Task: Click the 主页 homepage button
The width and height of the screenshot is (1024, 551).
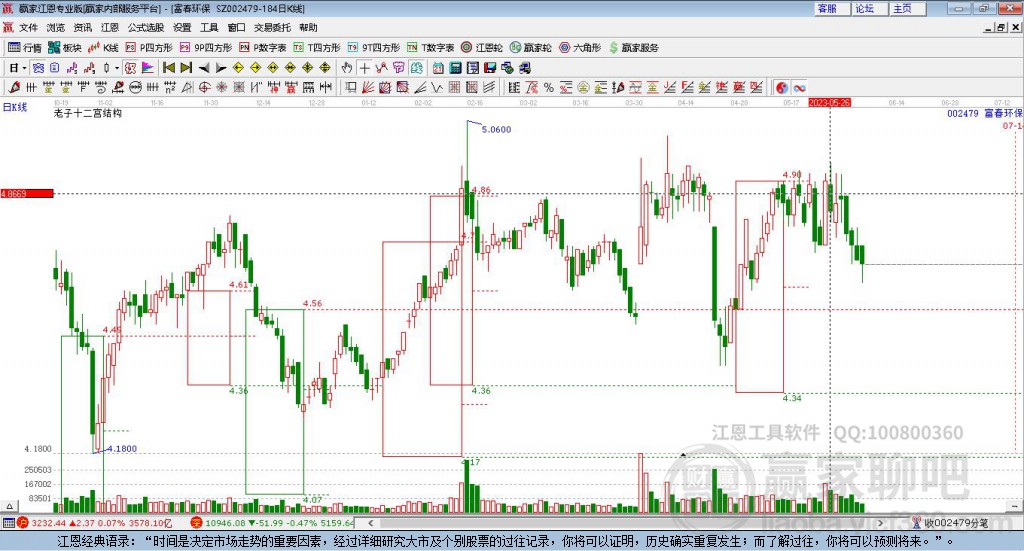Action: [x=908, y=8]
